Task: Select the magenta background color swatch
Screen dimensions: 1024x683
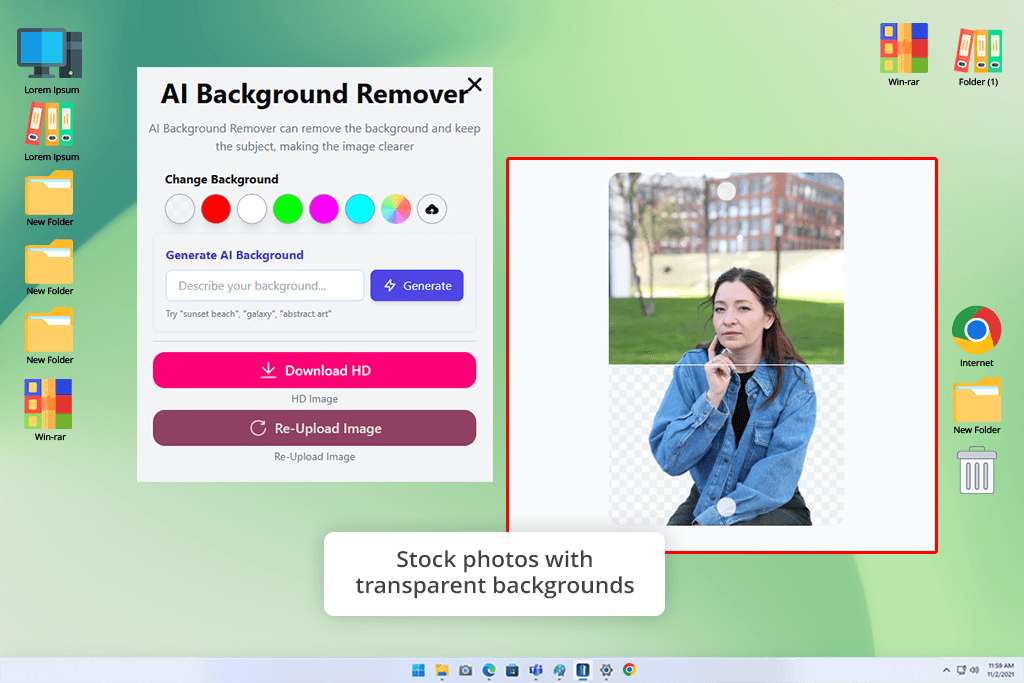Action: pyautogui.click(x=324, y=209)
